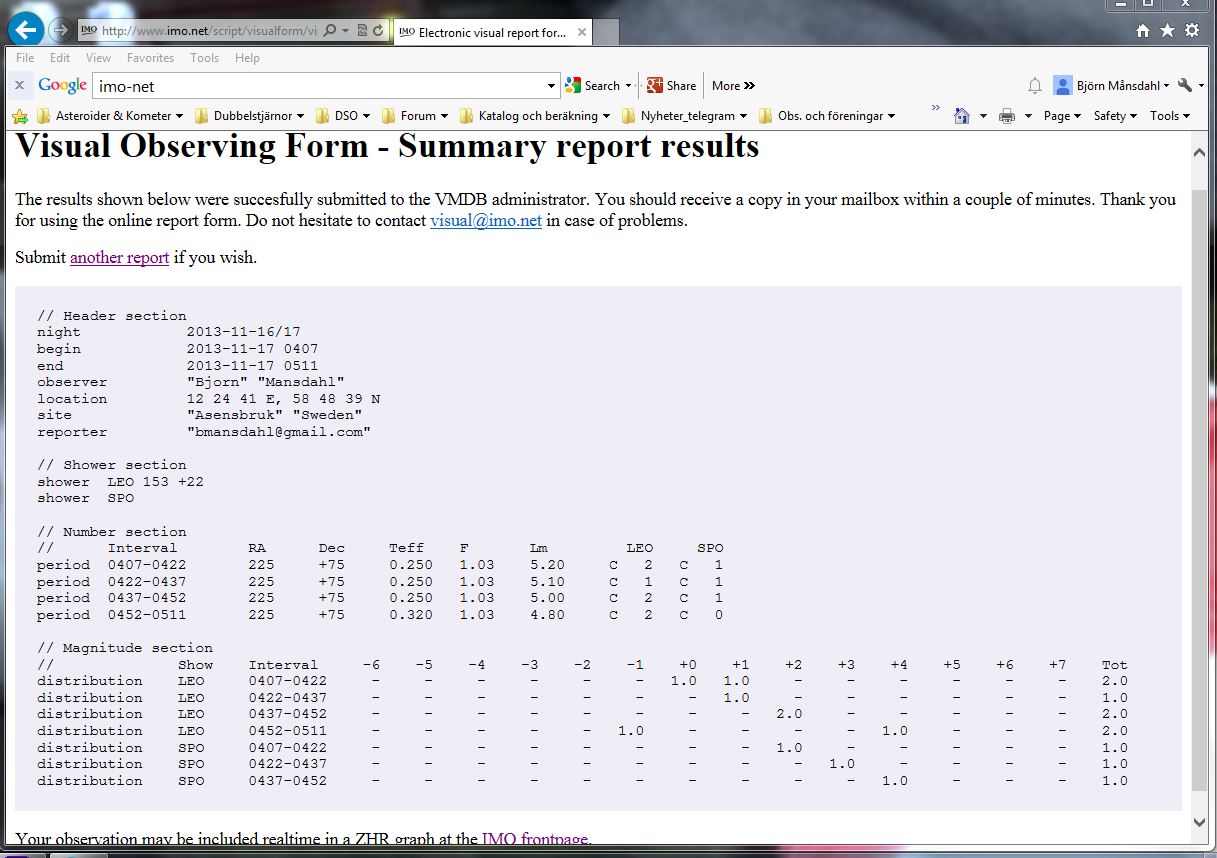Click the location value '12 24 41 E, 58 48 39 N'

coord(283,399)
